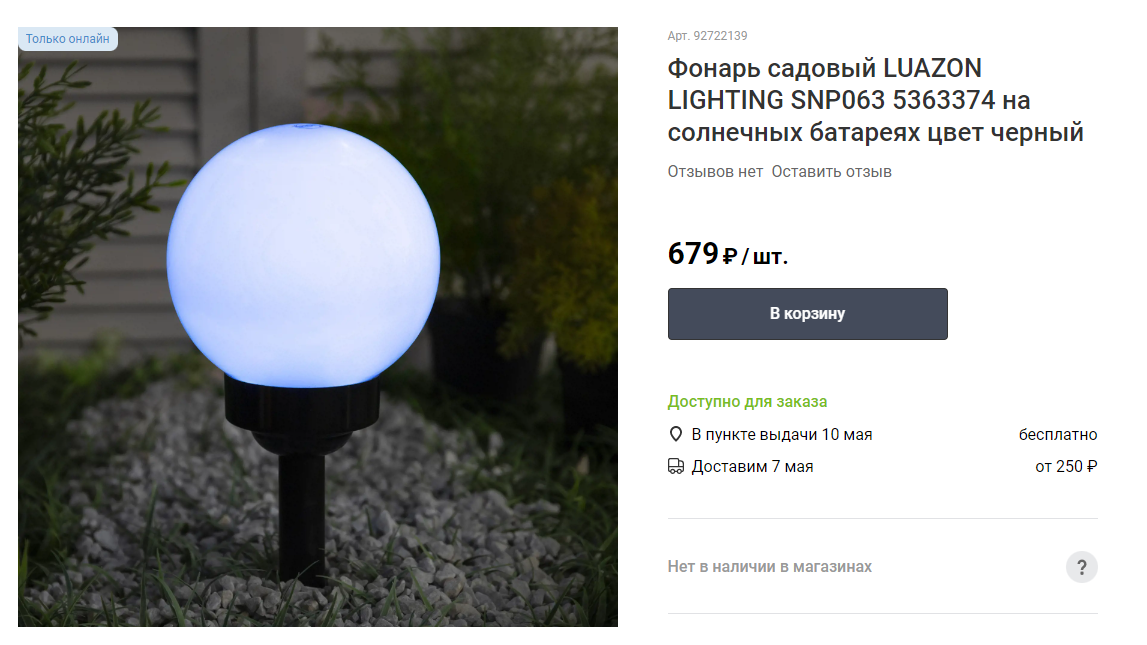Click the delivery truck icon
1147x645 pixels.
tap(676, 467)
